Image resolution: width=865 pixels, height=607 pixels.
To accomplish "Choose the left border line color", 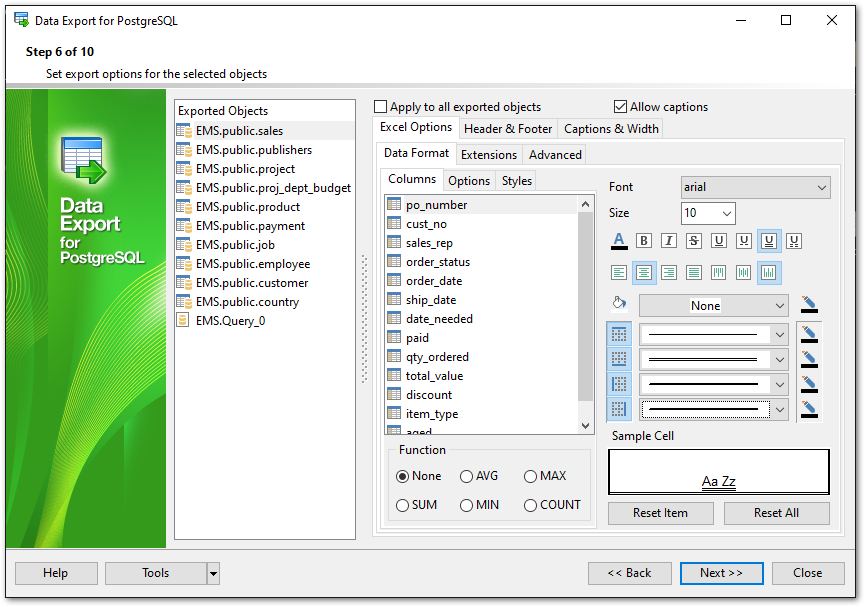I will [x=809, y=385].
